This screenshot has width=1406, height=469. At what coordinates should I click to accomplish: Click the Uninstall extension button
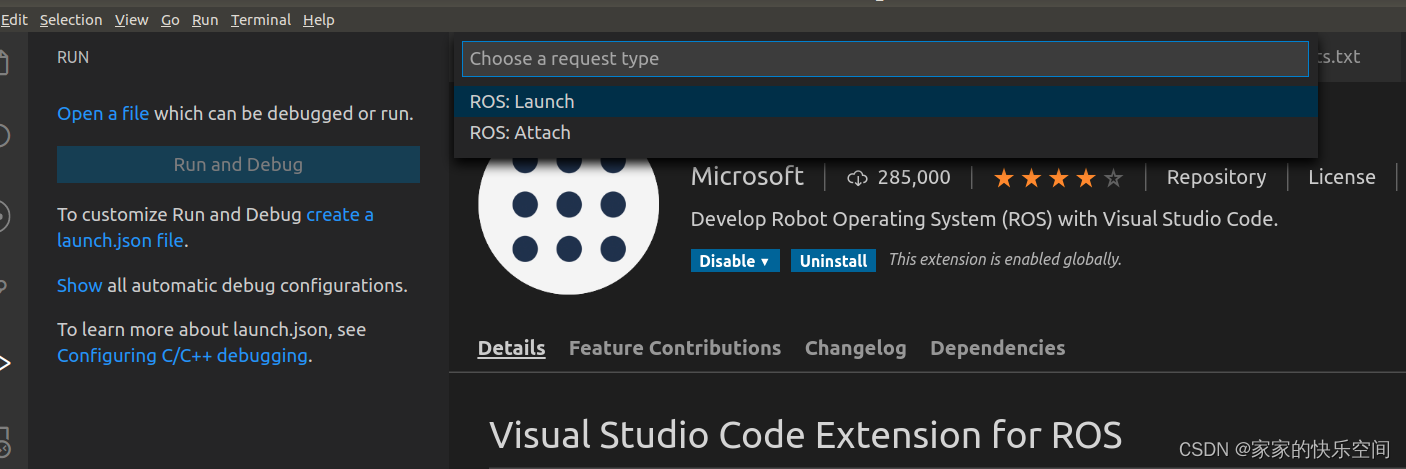coord(833,261)
